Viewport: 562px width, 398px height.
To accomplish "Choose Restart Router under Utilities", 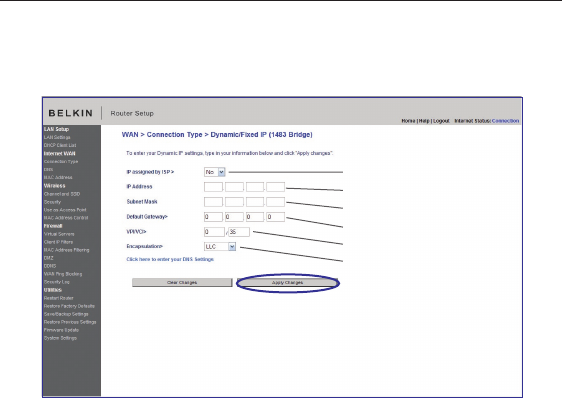I will click(x=58, y=298).
